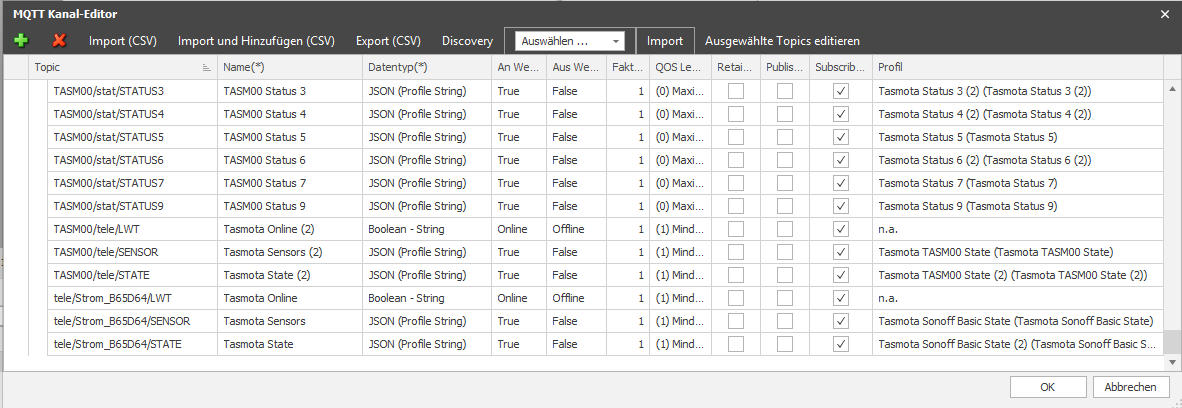Image resolution: width=1182 pixels, height=408 pixels.
Task: Click profile cell Tasmota TASM00 State (2)
Action: click(x=1018, y=275)
